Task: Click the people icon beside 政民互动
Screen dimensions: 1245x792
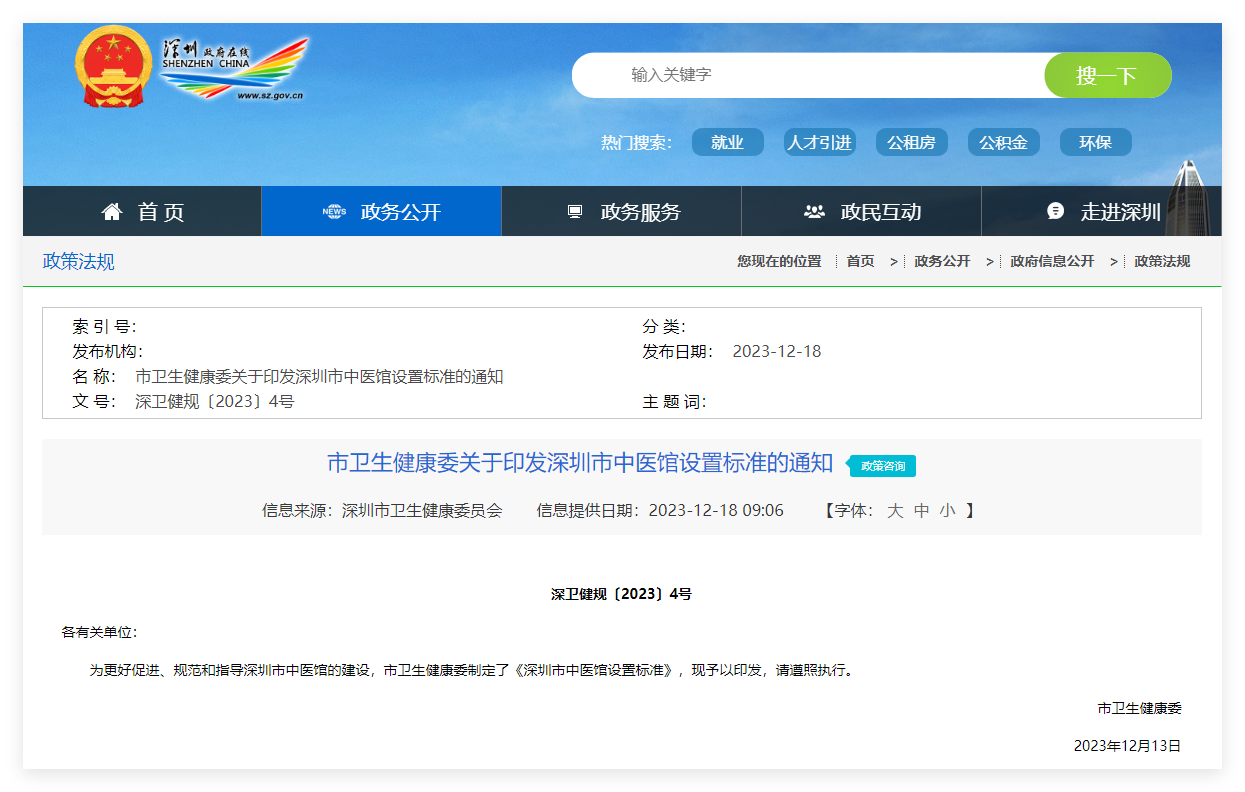Action: [x=814, y=212]
